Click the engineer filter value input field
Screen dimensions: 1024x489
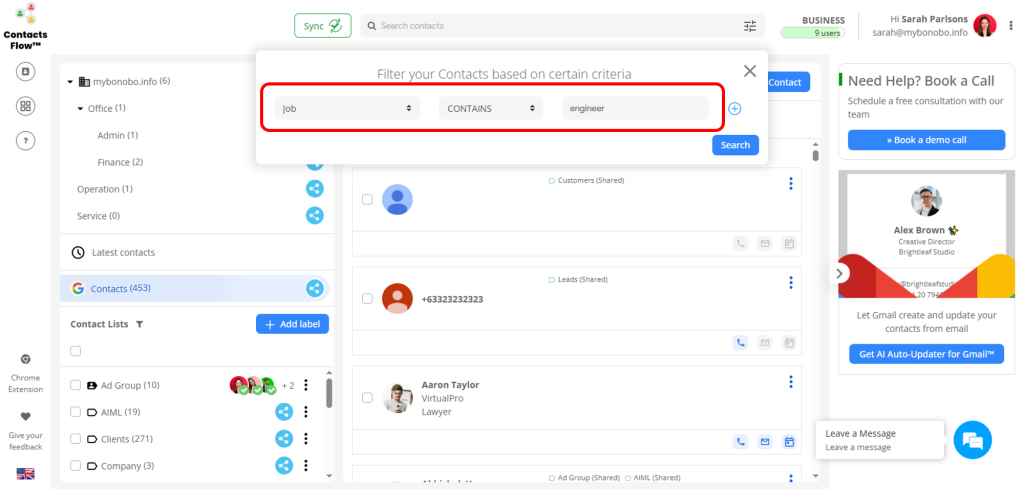coord(635,108)
